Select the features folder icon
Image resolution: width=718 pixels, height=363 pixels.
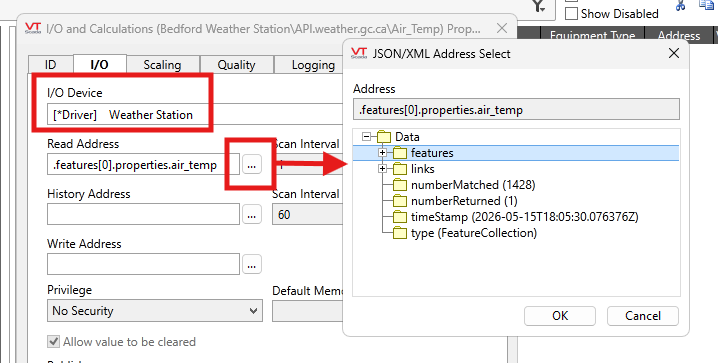400,153
